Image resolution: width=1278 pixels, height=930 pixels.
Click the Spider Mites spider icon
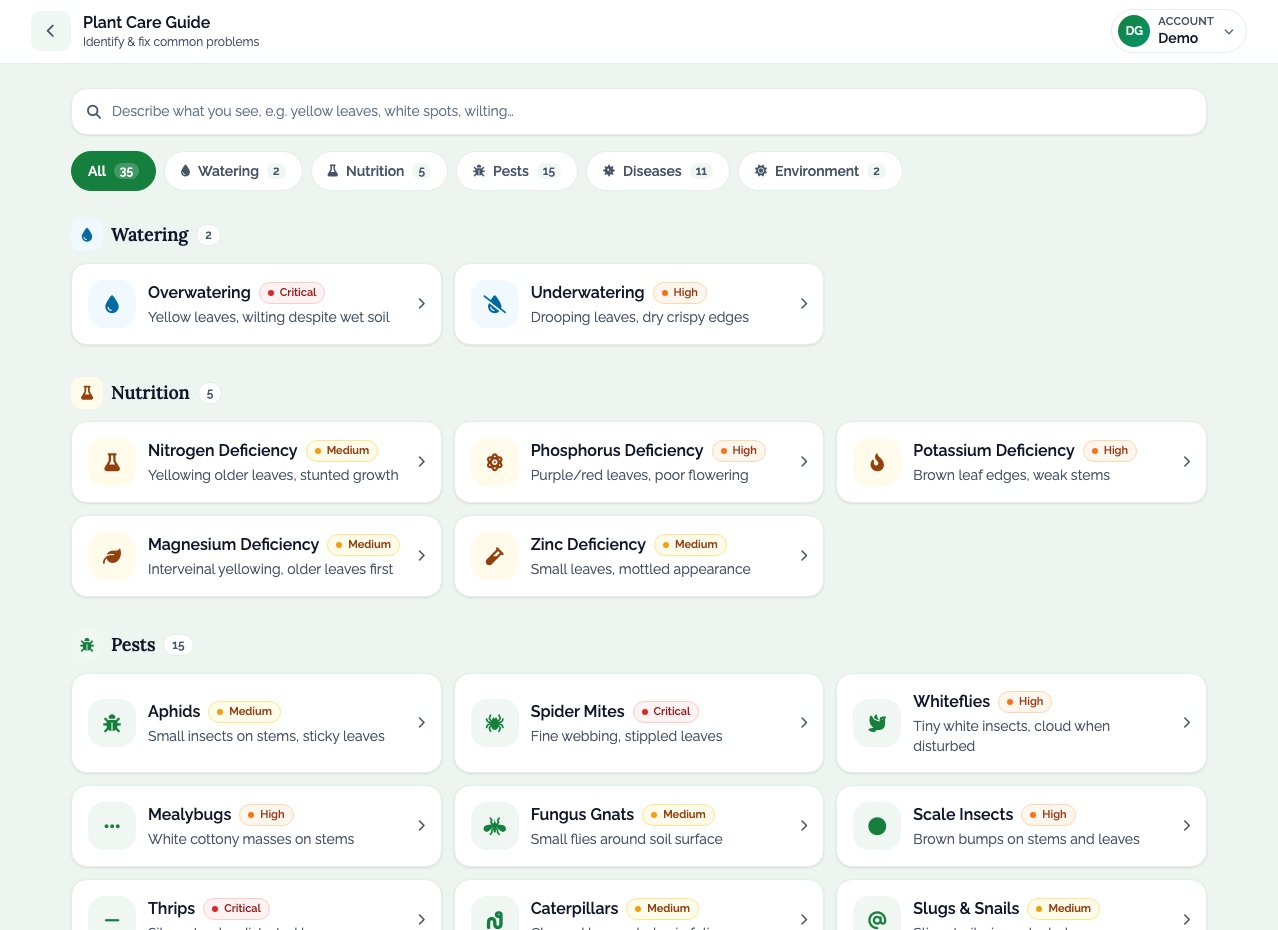(x=495, y=723)
